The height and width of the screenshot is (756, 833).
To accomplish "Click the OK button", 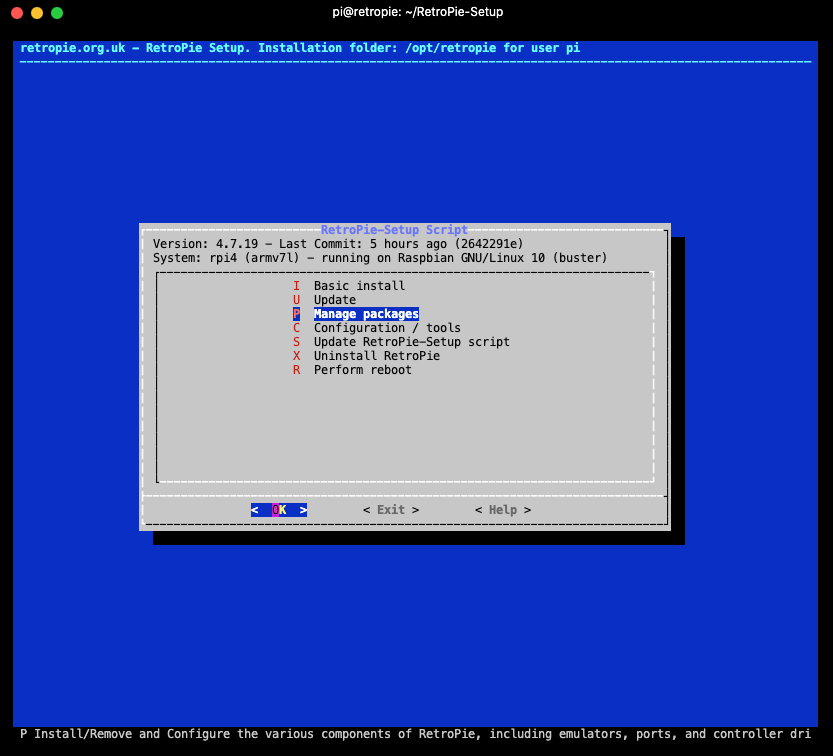I will 279,510.
